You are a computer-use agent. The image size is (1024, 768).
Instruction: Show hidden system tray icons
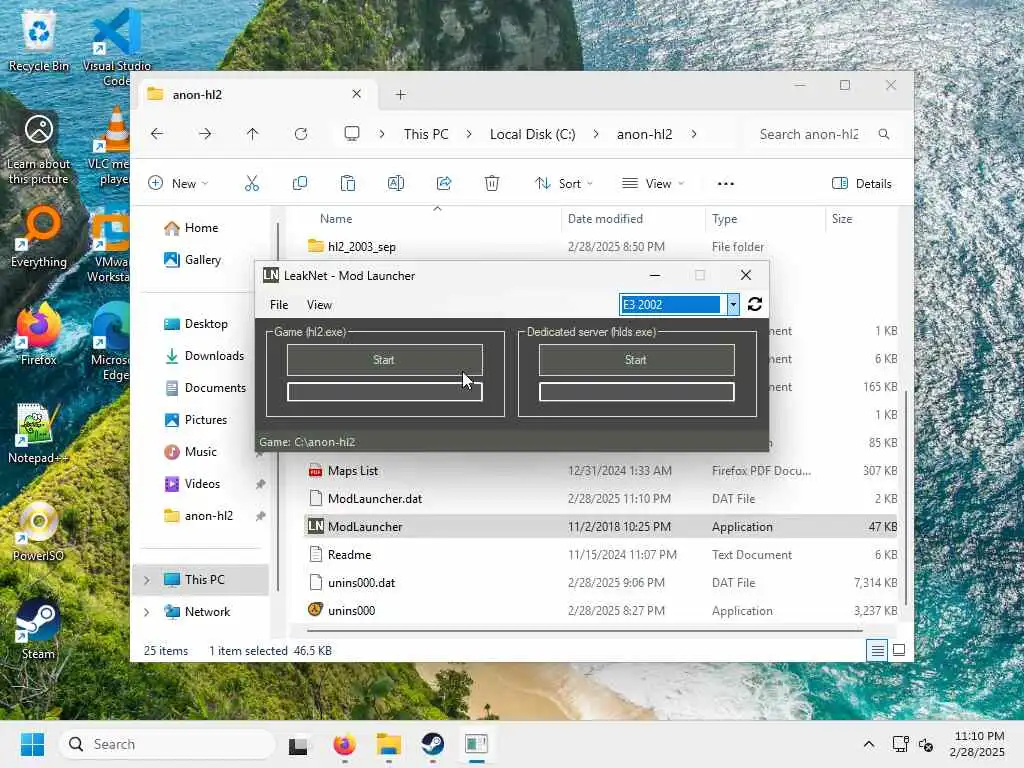(869, 744)
